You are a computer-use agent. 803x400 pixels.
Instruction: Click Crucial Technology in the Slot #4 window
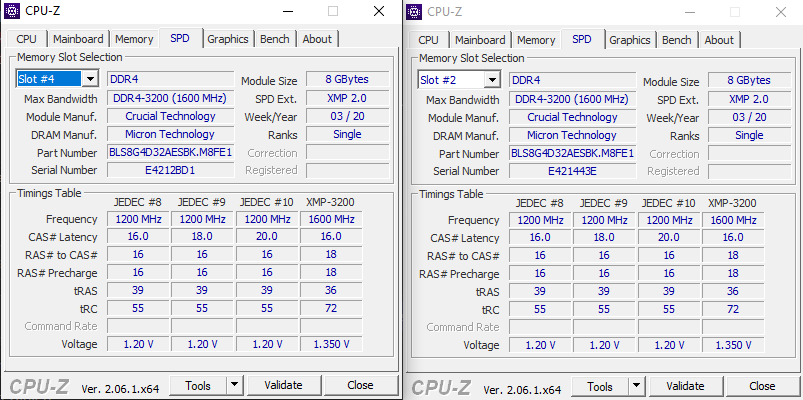(171, 116)
